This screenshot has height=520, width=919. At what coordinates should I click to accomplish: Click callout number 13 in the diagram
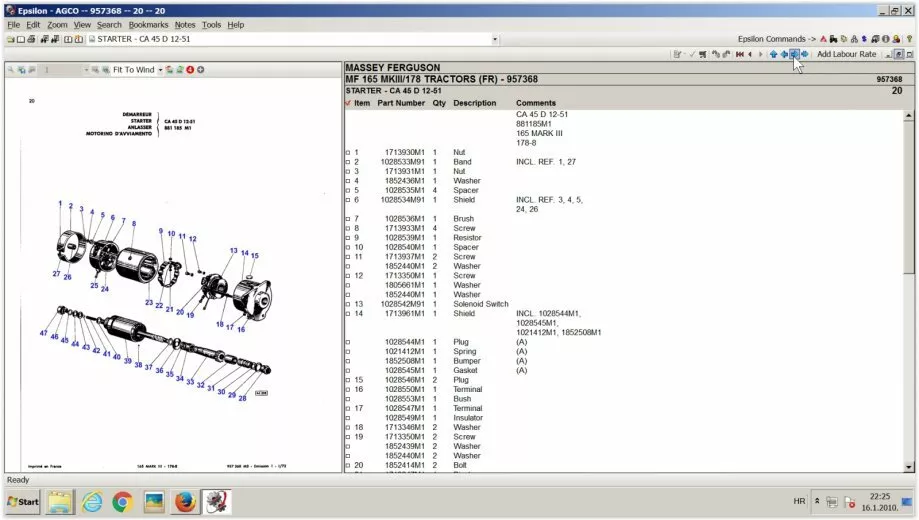(233, 250)
